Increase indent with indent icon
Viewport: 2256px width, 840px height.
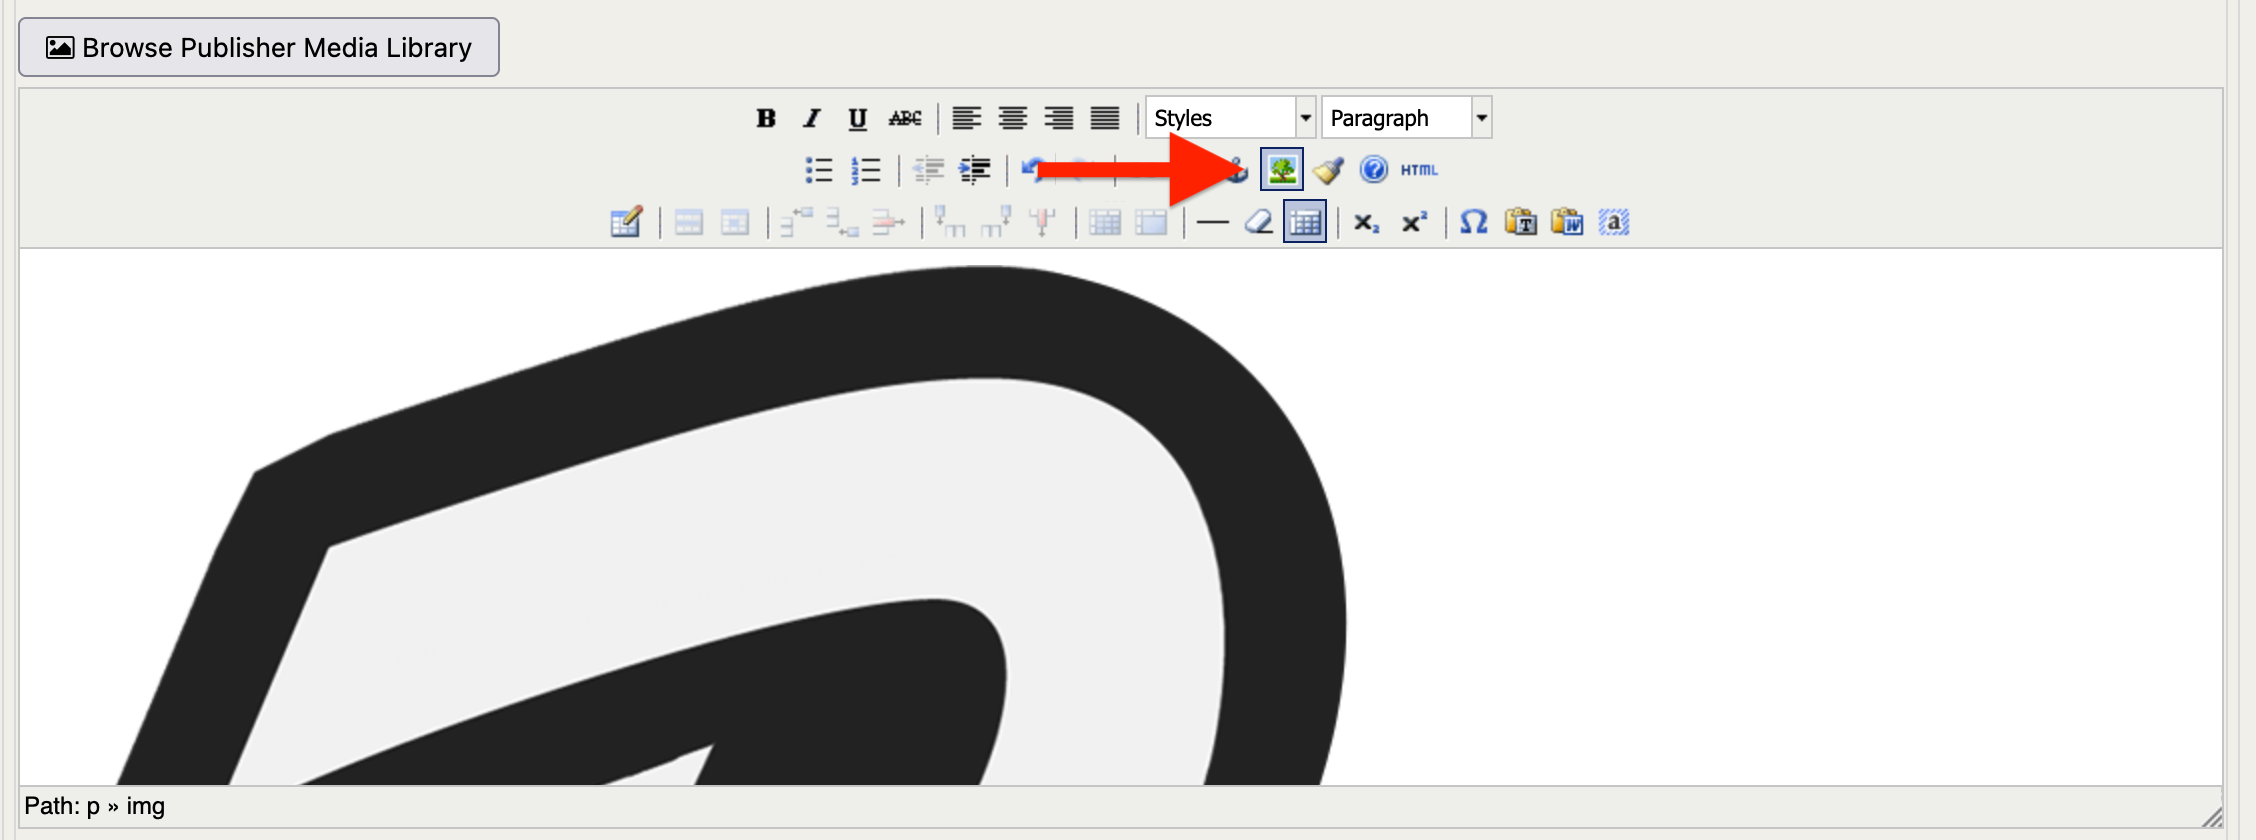pyautogui.click(x=975, y=170)
